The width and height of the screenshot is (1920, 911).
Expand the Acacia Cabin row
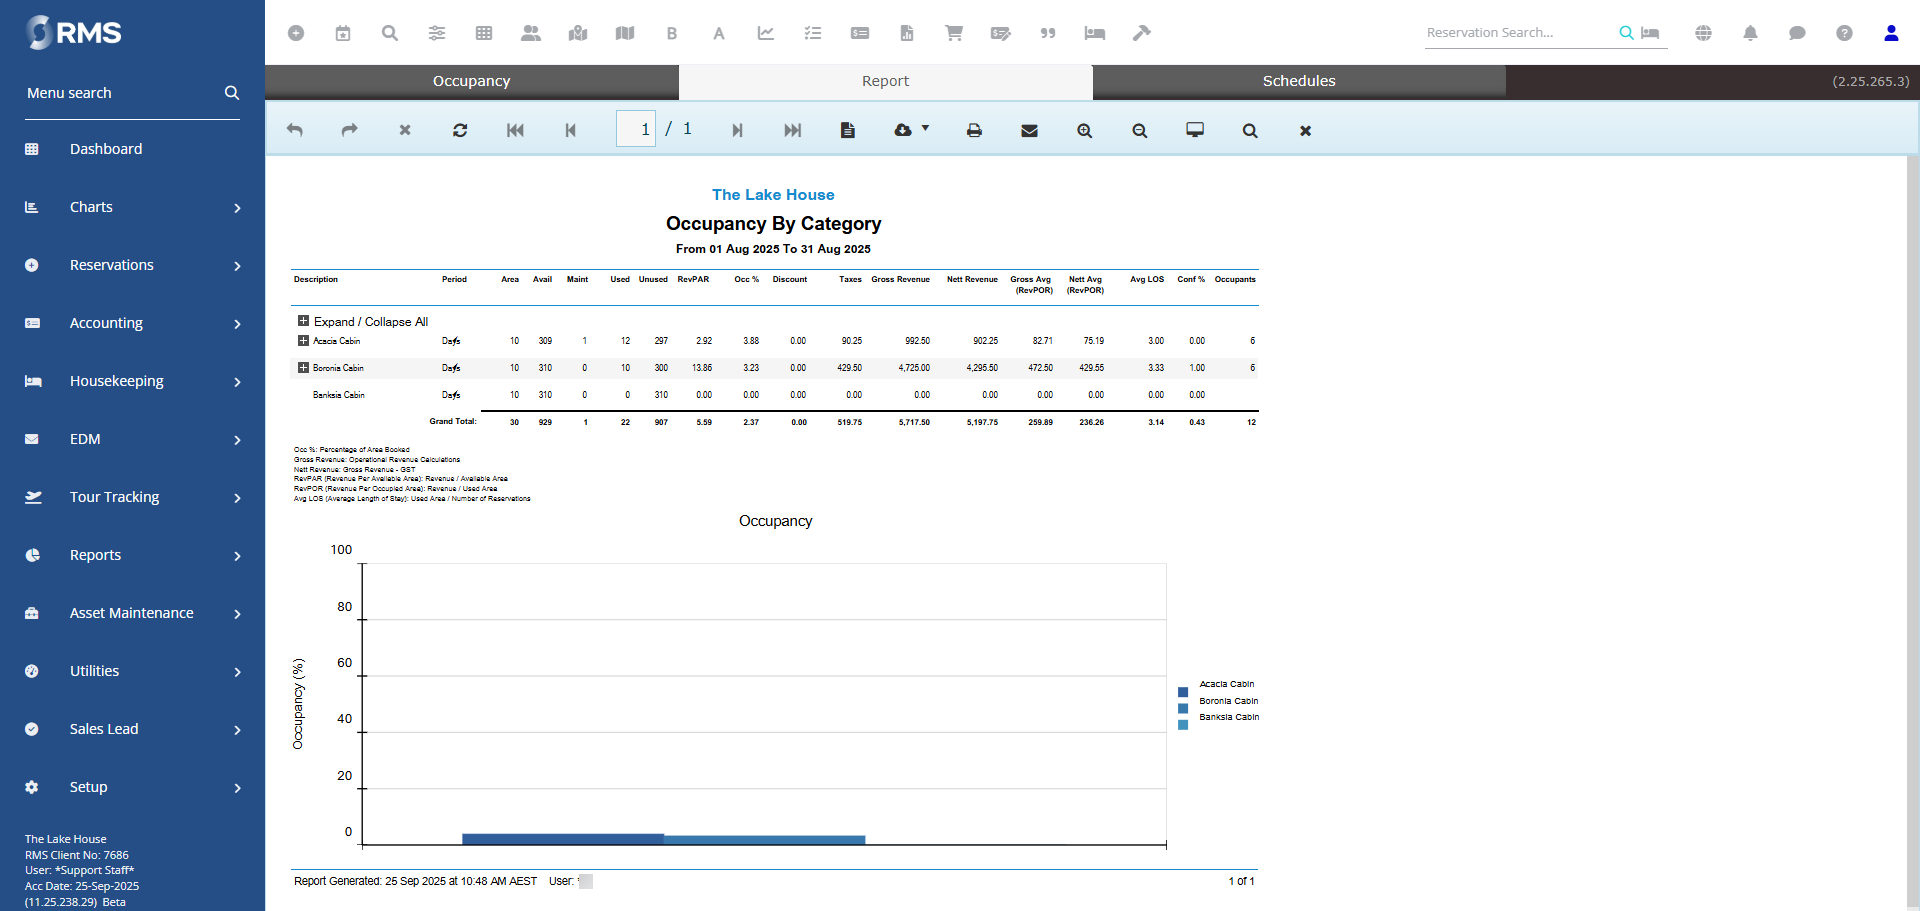tap(303, 341)
